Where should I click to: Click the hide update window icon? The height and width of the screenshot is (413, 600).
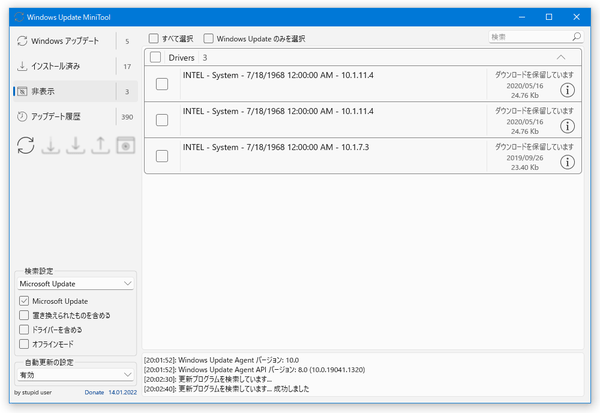pos(126,145)
